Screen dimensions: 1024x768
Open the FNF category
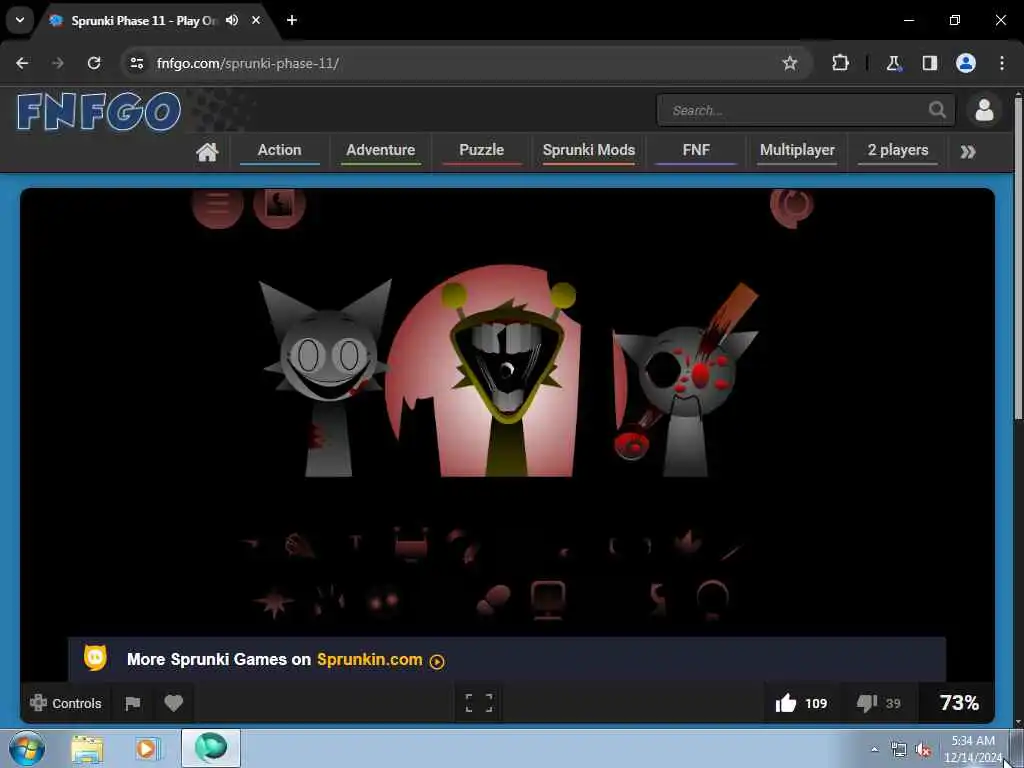pos(696,150)
